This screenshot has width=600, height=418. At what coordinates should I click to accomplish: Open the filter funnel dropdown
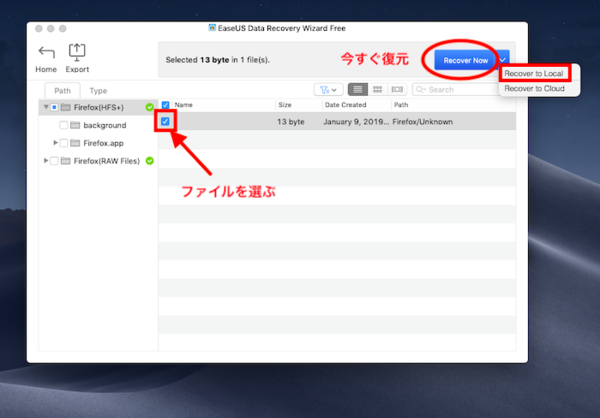point(328,90)
